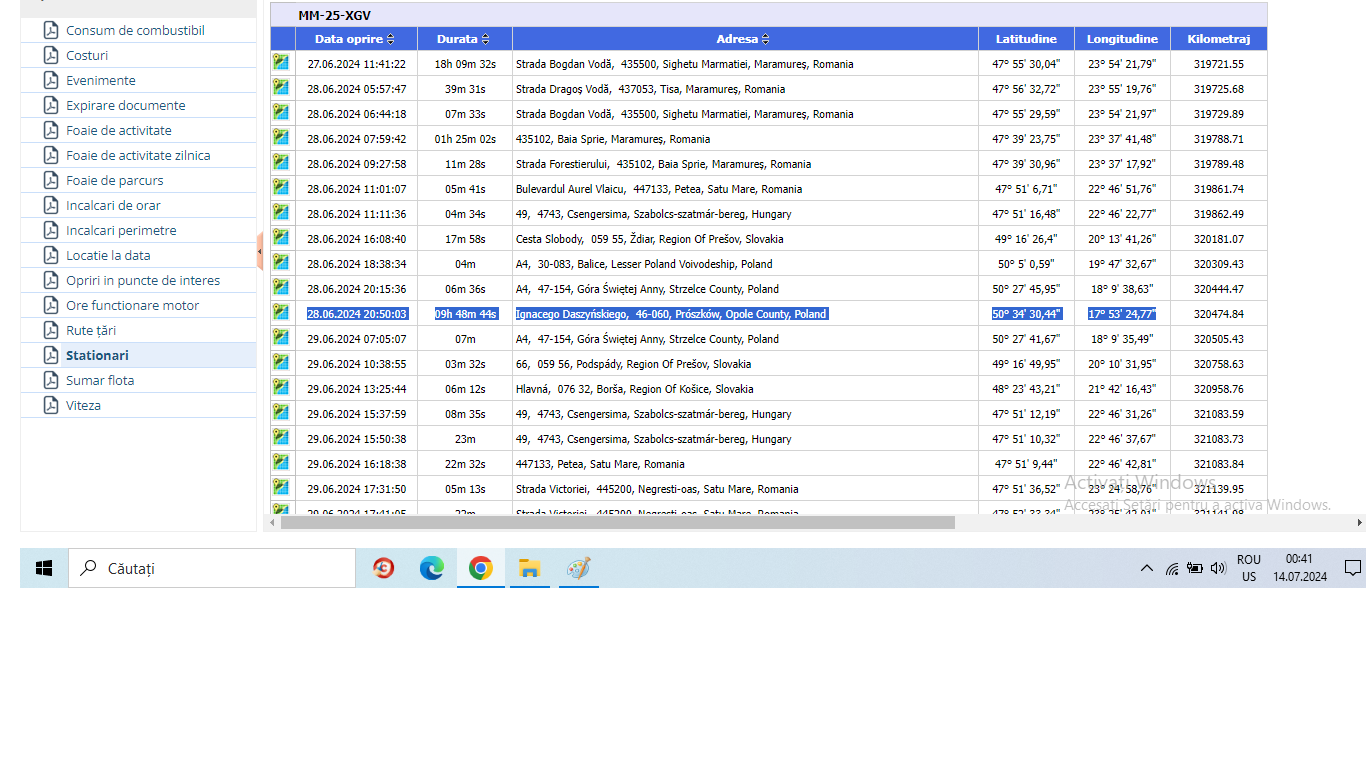Open map icon for Strada Dragoș Vodă stop
Image resolution: width=1366 pixels, height=768 pixels.
pos(281,88)
